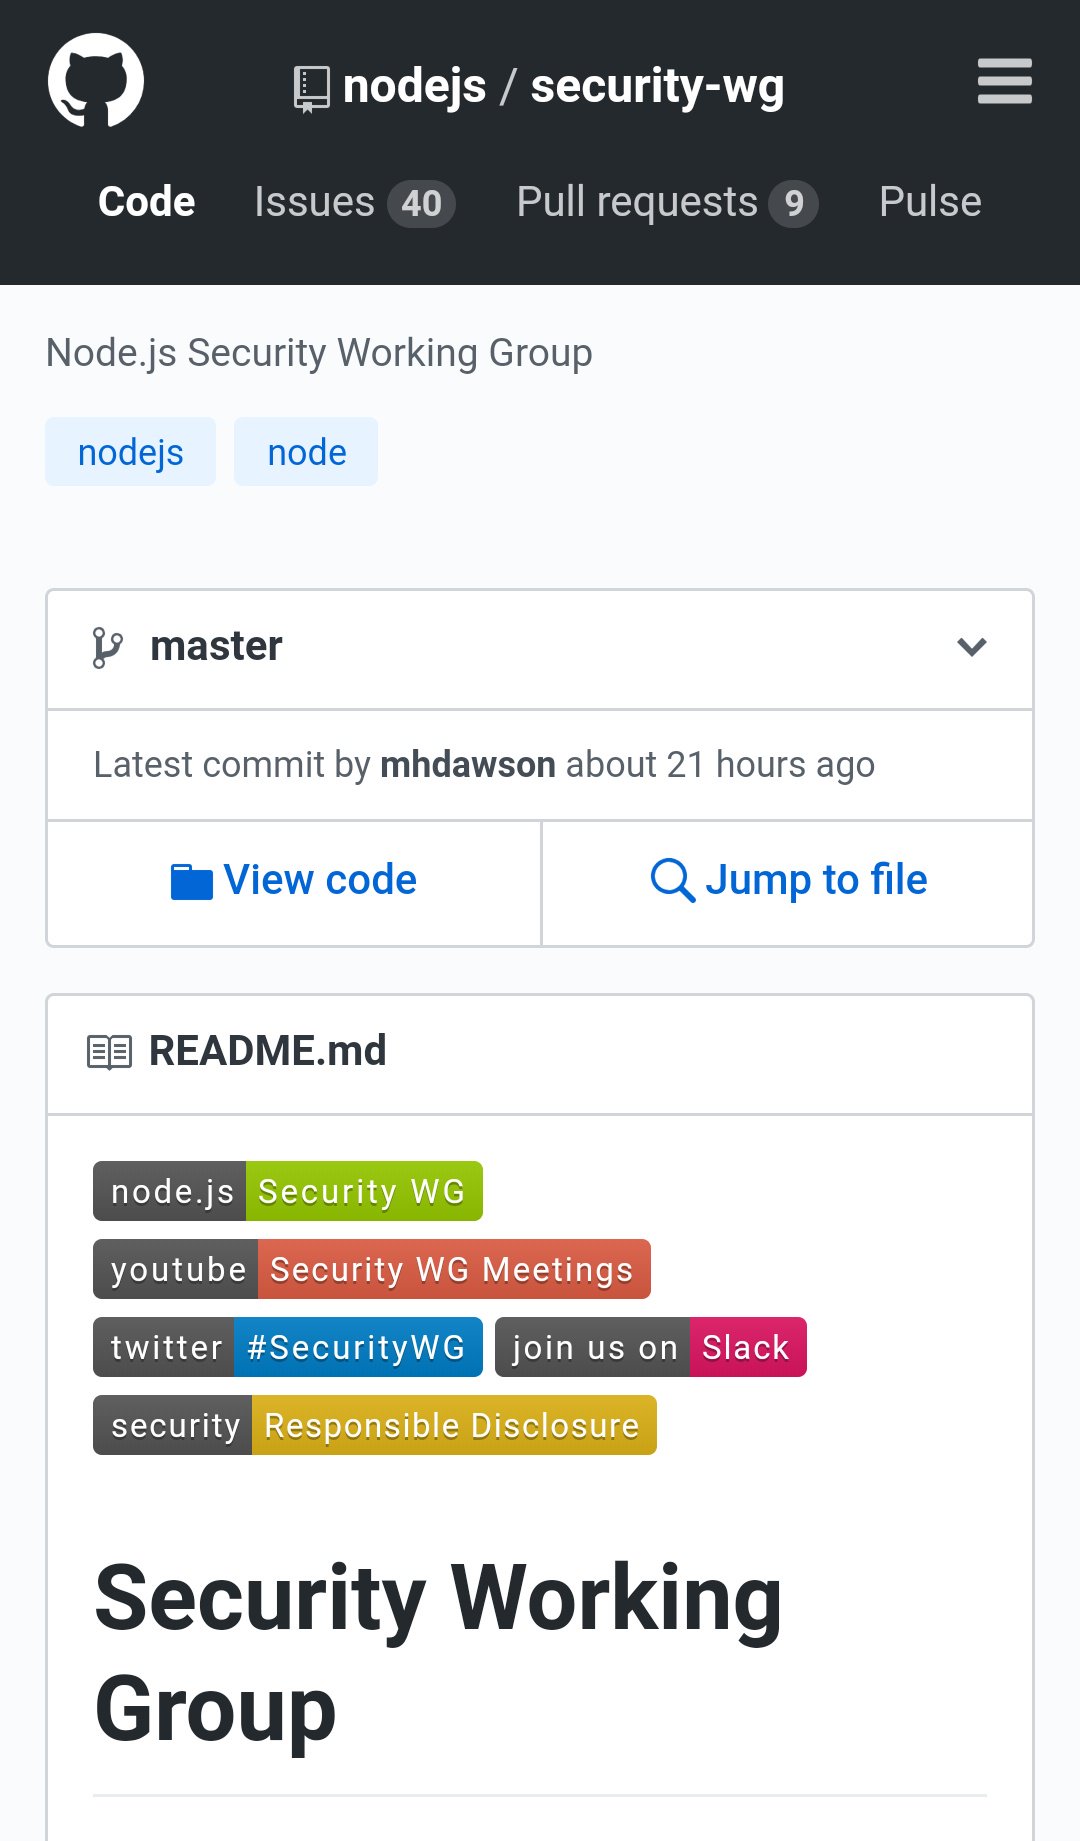This screenshot has height=1841, width=1080.
Task: Click the Security Working Group heading
Action: pos(438,1653)
